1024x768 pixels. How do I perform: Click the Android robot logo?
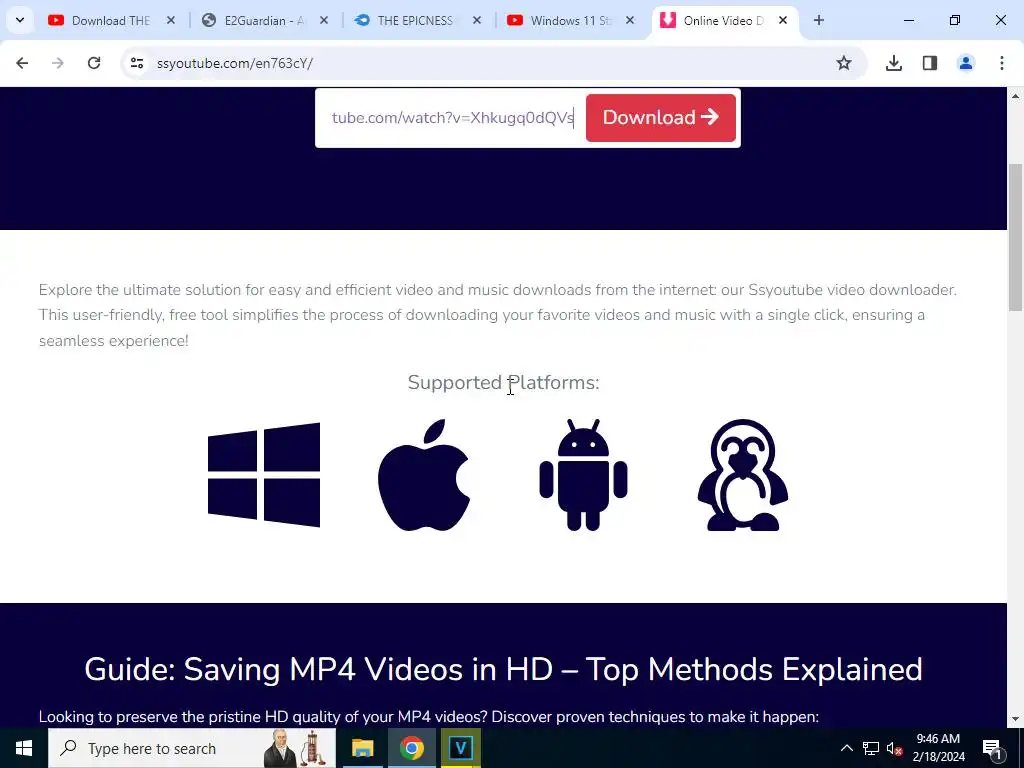583,475
